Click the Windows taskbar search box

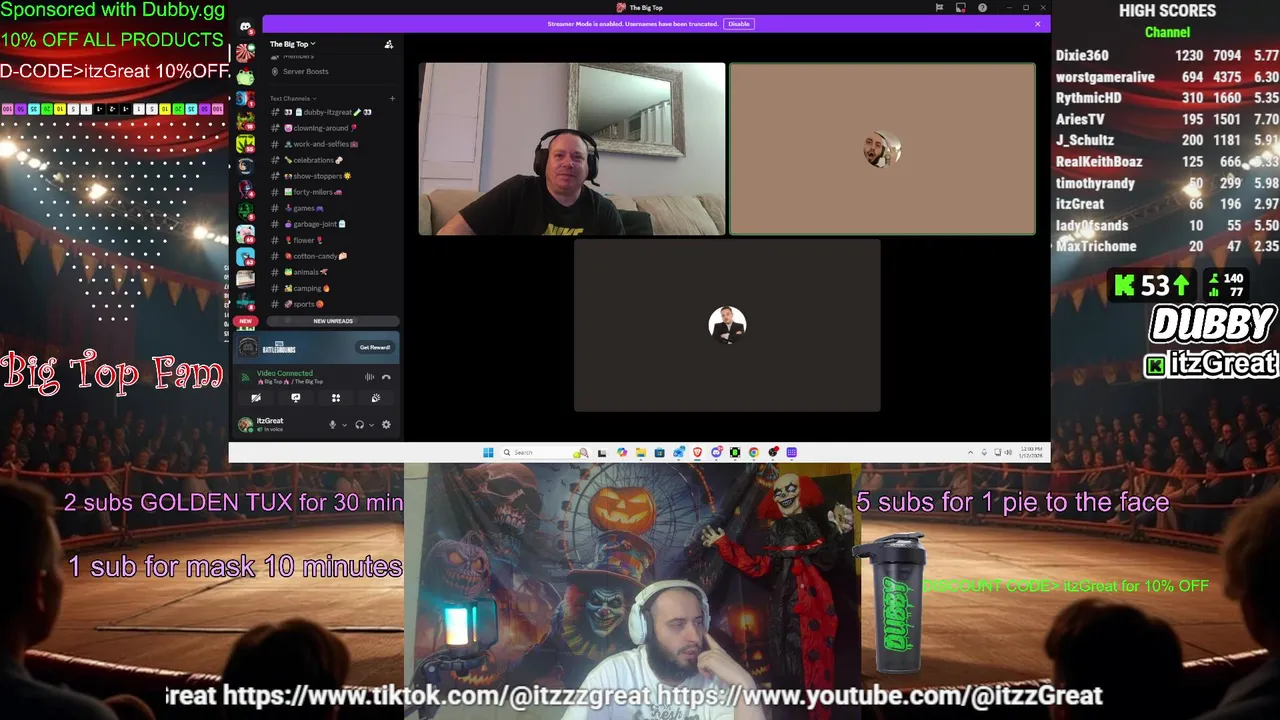coord(545,453)
